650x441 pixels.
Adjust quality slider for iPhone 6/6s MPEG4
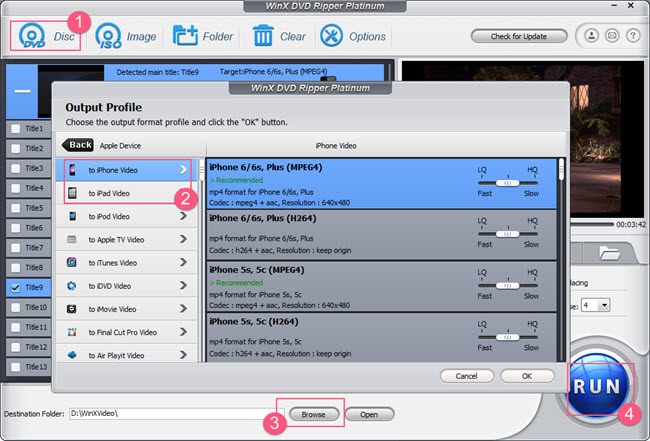pos(508,183)
